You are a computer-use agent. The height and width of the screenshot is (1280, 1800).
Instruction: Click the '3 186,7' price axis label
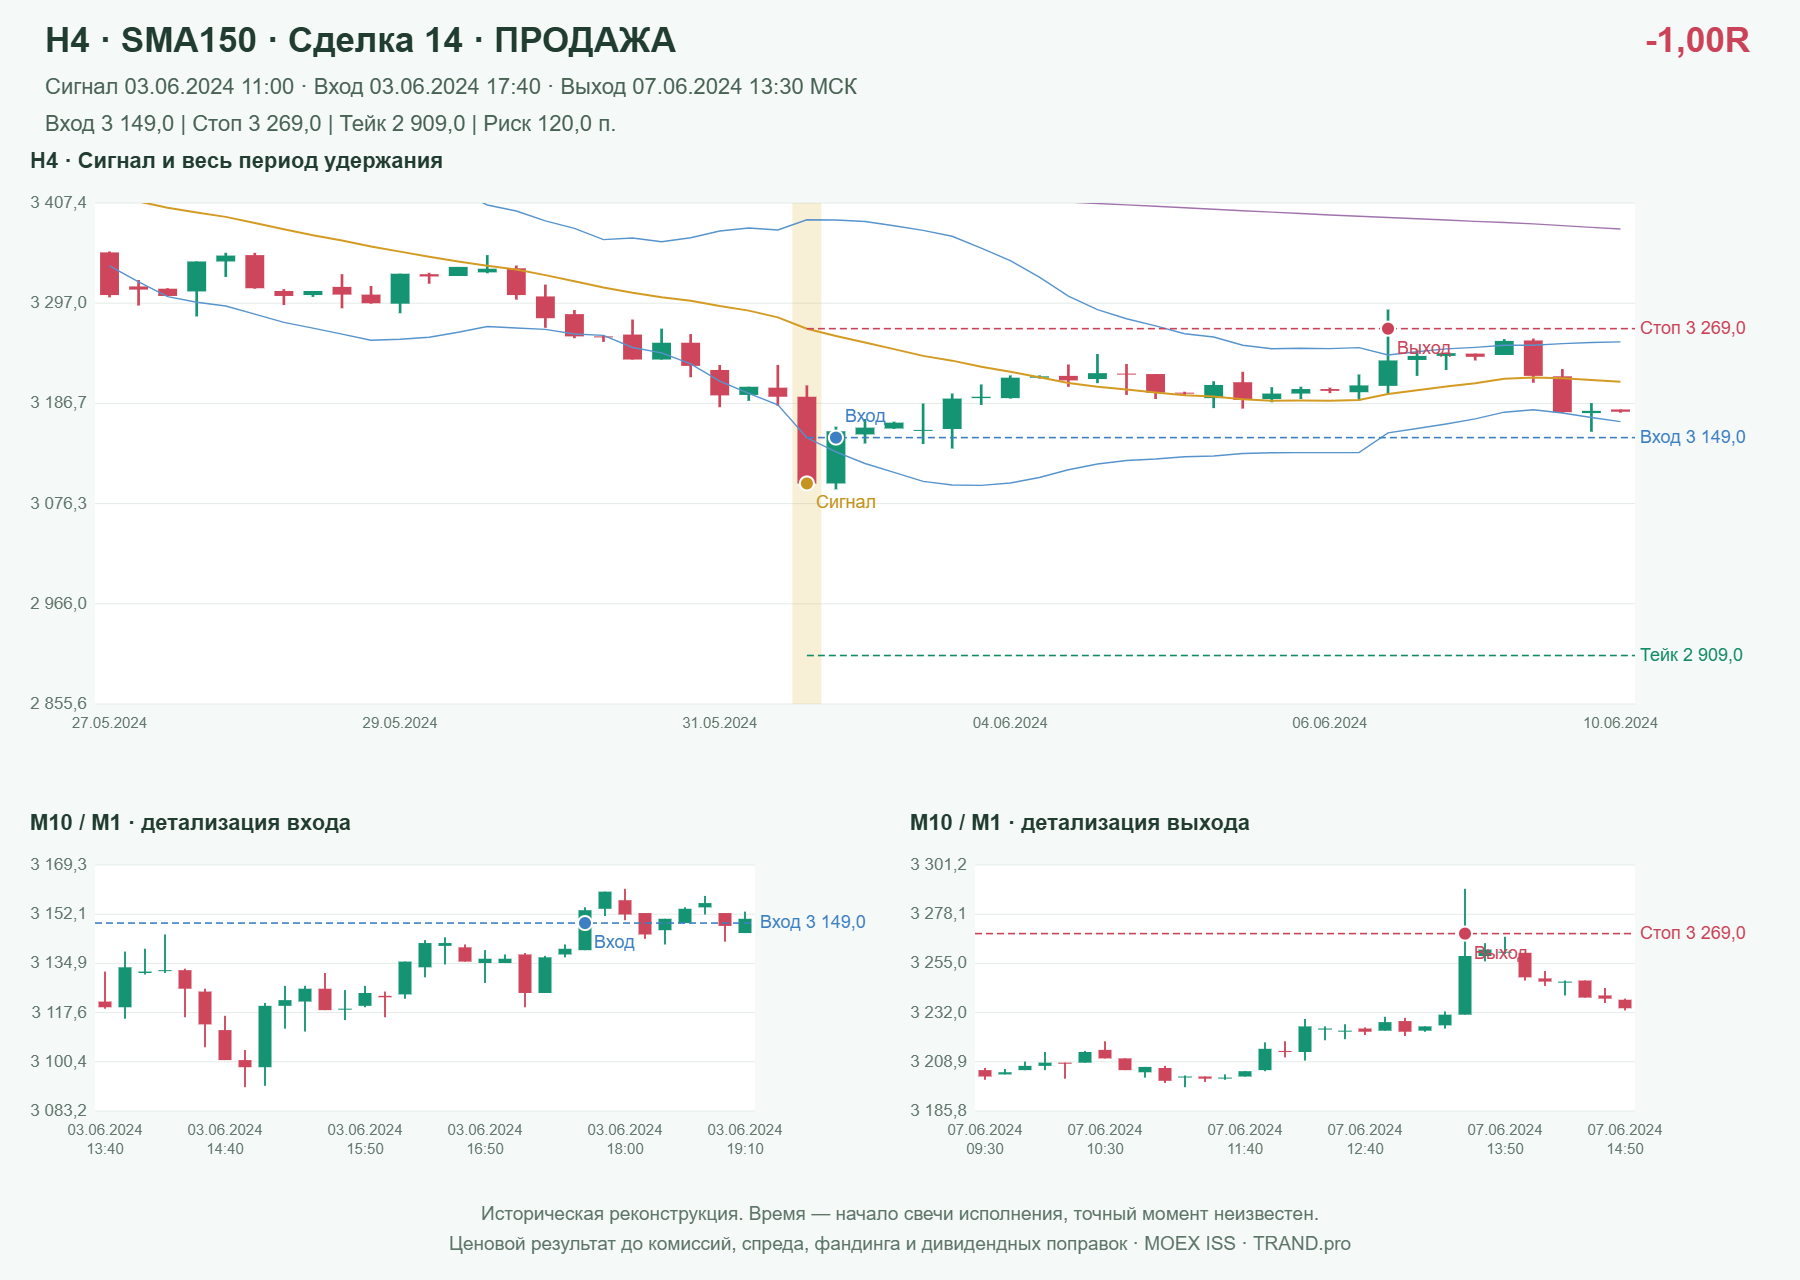click(58, 403)
